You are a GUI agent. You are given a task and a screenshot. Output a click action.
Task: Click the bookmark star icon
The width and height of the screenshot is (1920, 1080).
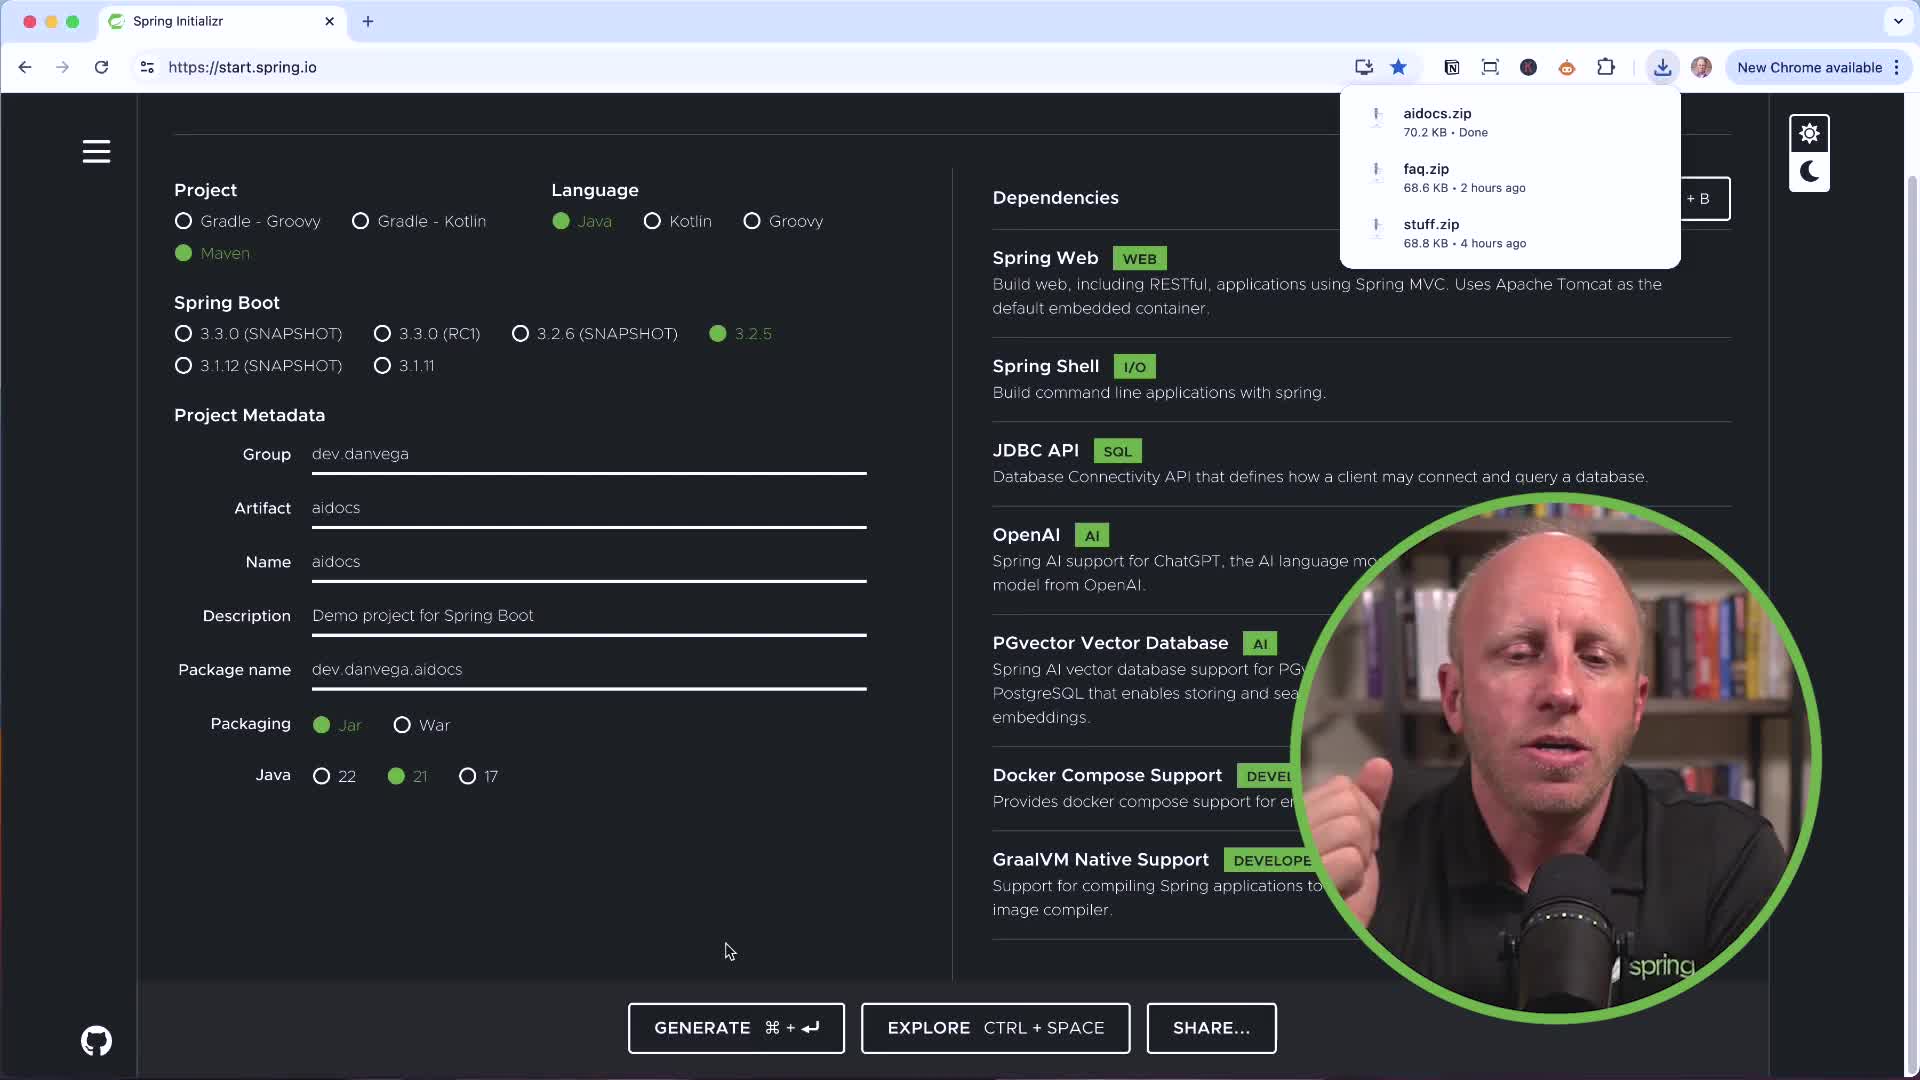coord(1398,67)
